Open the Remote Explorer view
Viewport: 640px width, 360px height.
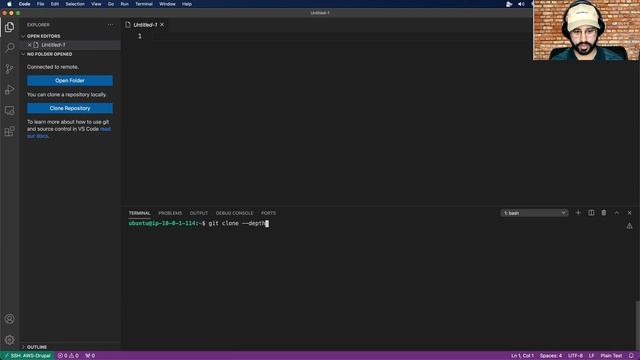pos(9,110)
